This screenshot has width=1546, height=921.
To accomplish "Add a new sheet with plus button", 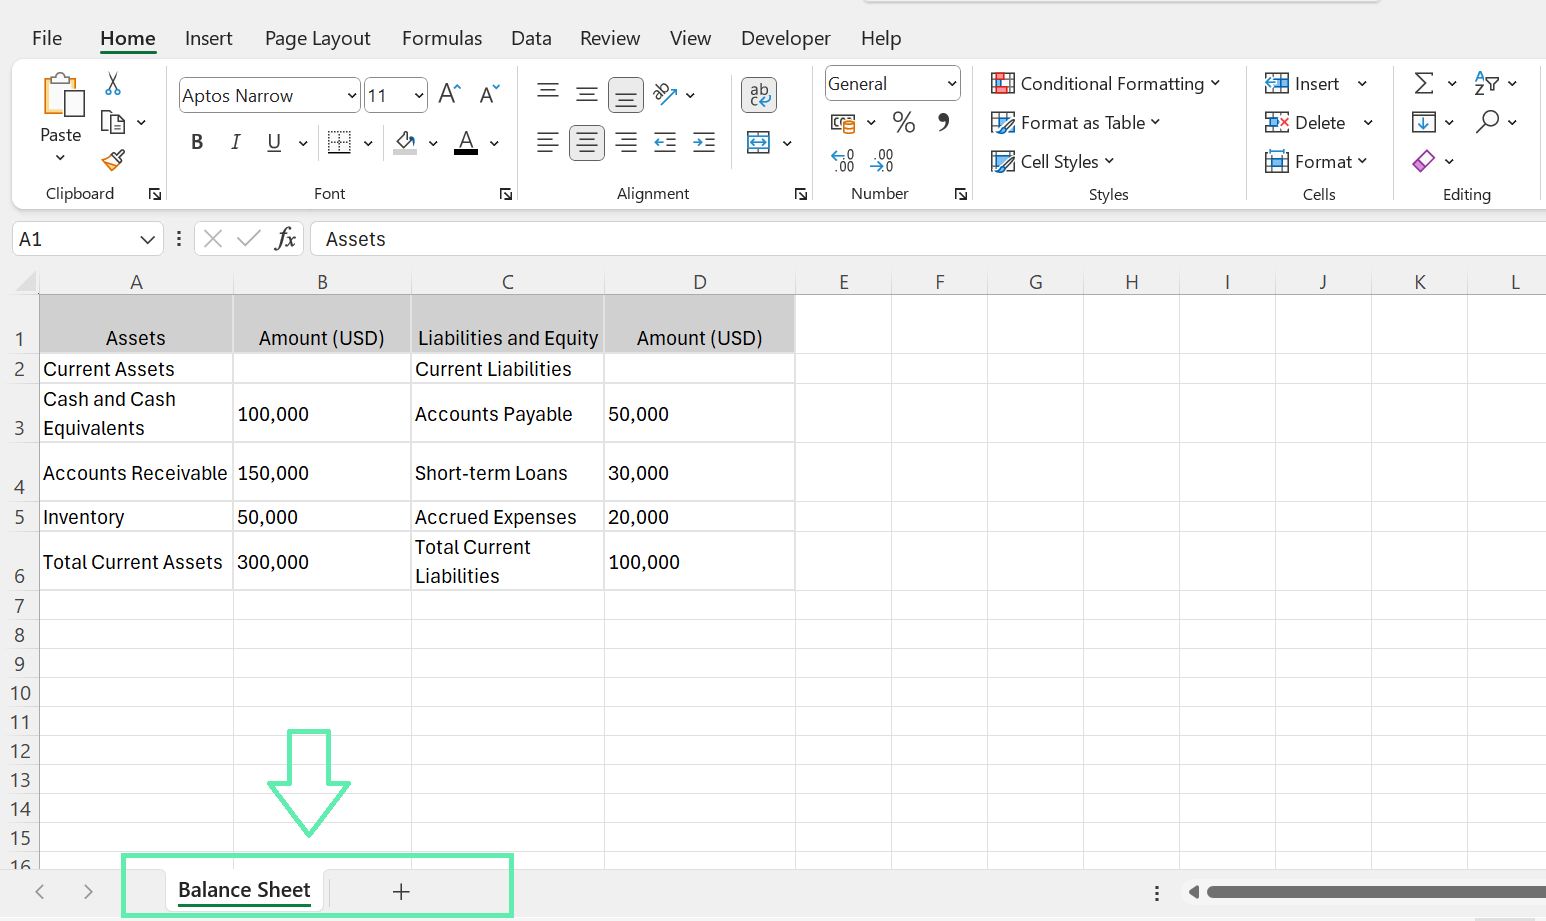I will click(401, 891).
